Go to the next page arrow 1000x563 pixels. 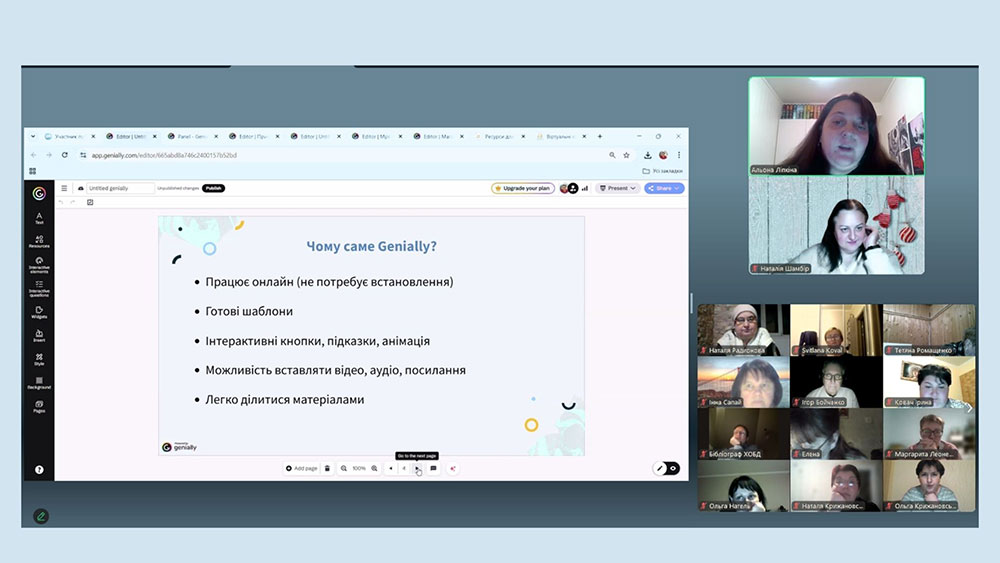(417, 468)
